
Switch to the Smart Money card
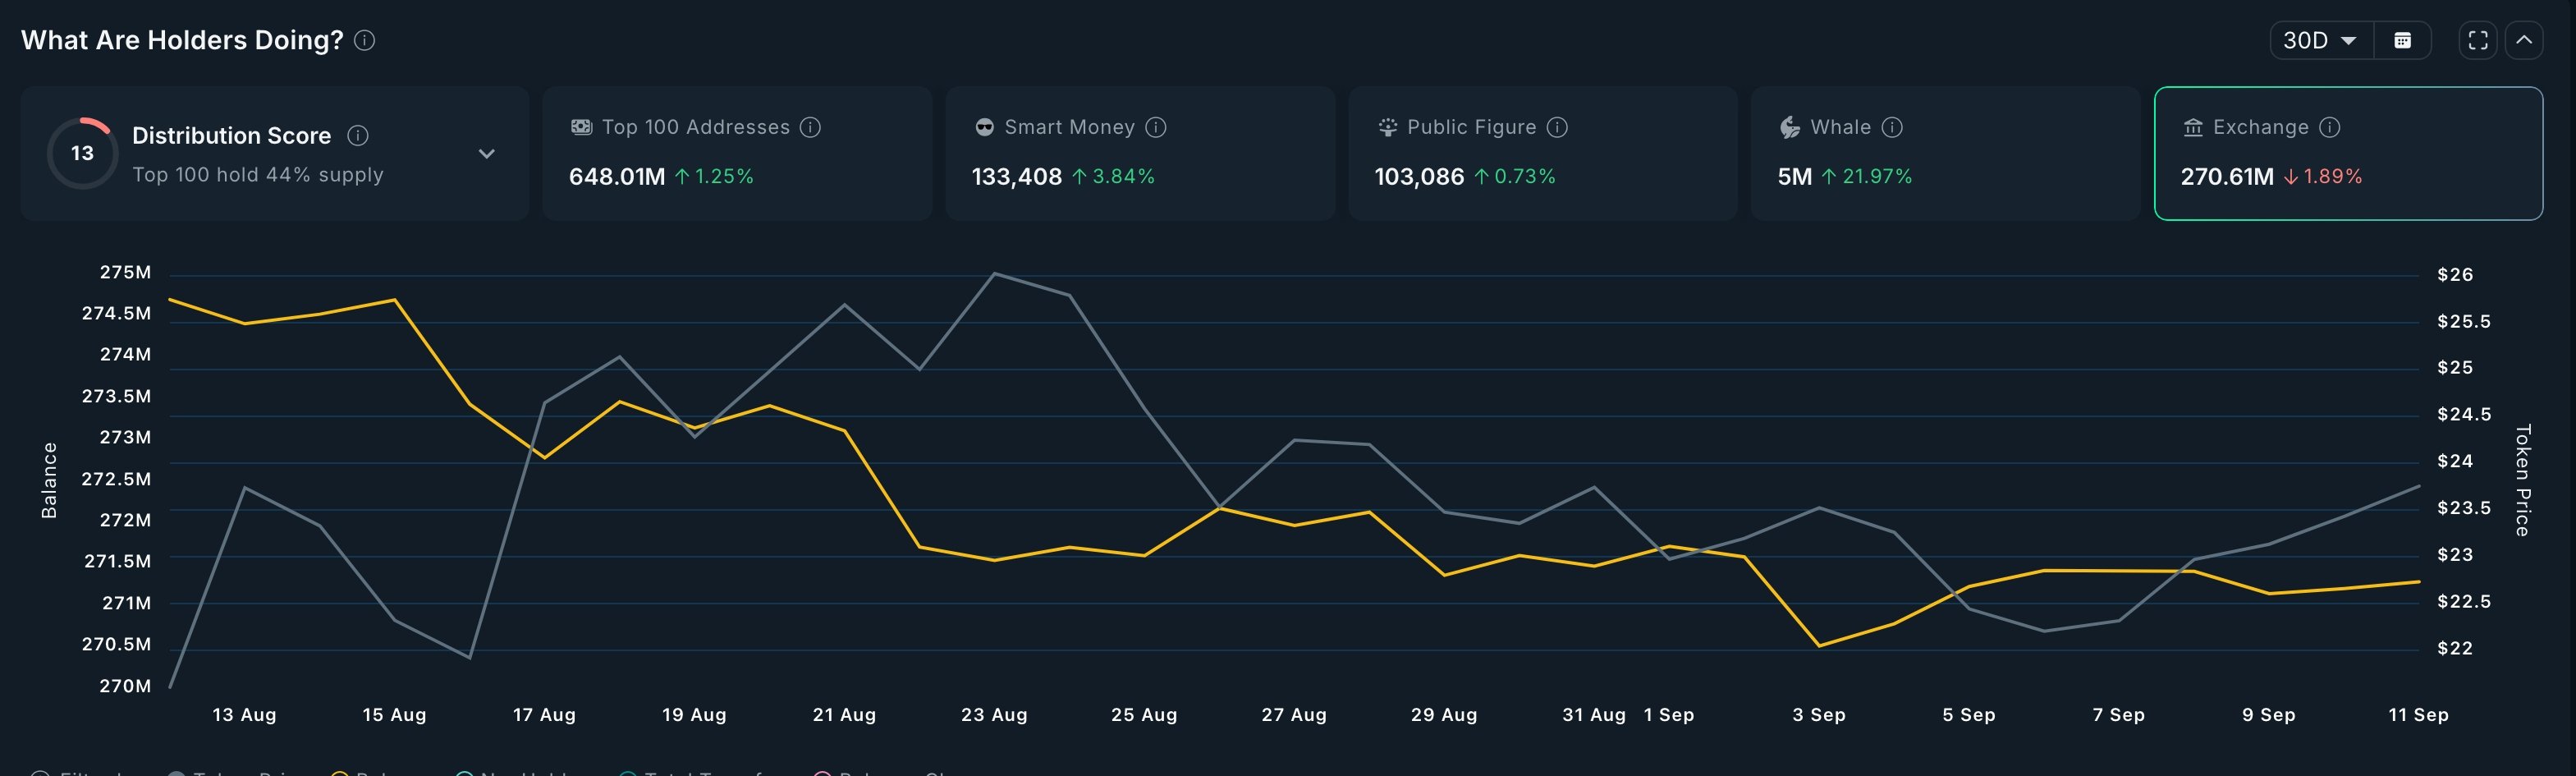[1140, 153]
